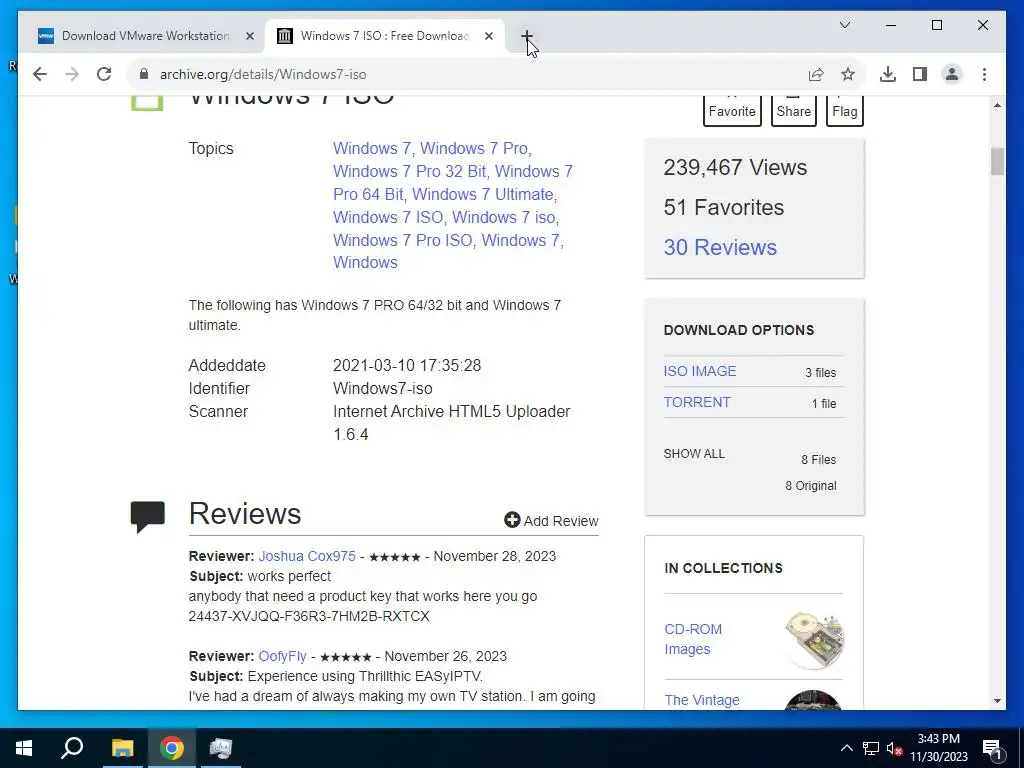
Task: Open the 30 Reviews link
Action: point(720,248)
